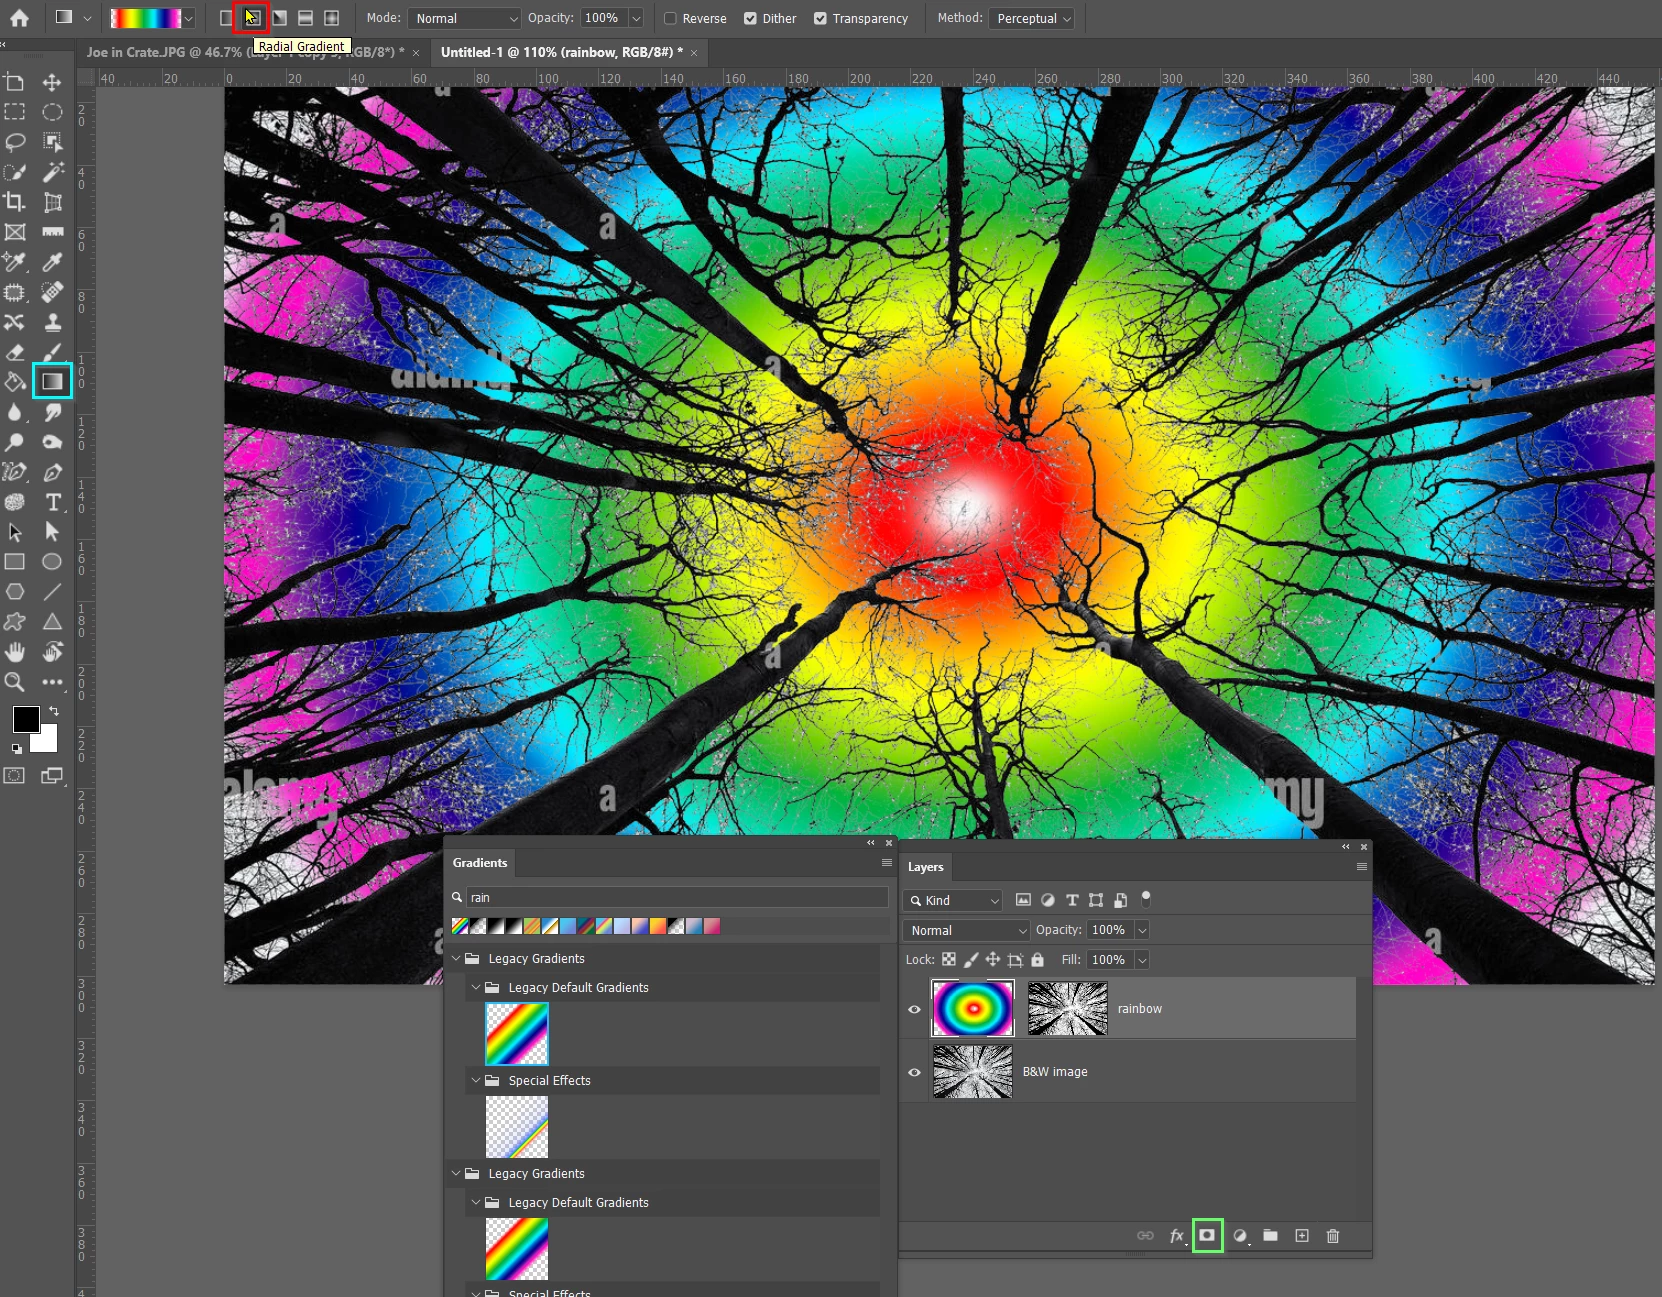Create a new layer group folder
Screen dimensions: 1662x1297
pyautogui.click(x=1270, y=1236)
